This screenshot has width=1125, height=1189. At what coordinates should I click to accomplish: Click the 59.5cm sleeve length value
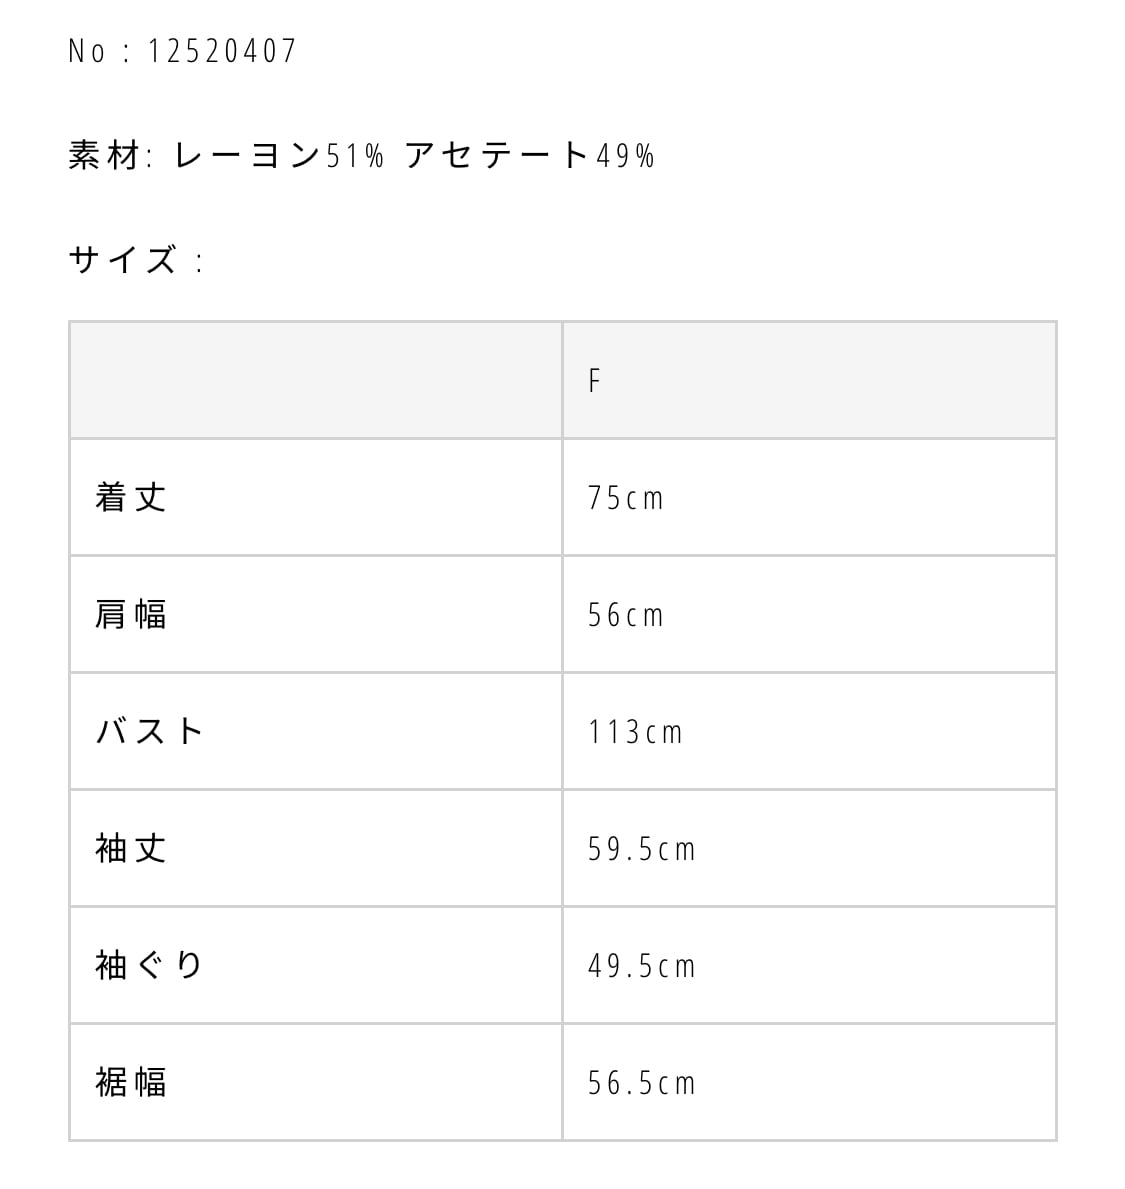tap(641, 849)
